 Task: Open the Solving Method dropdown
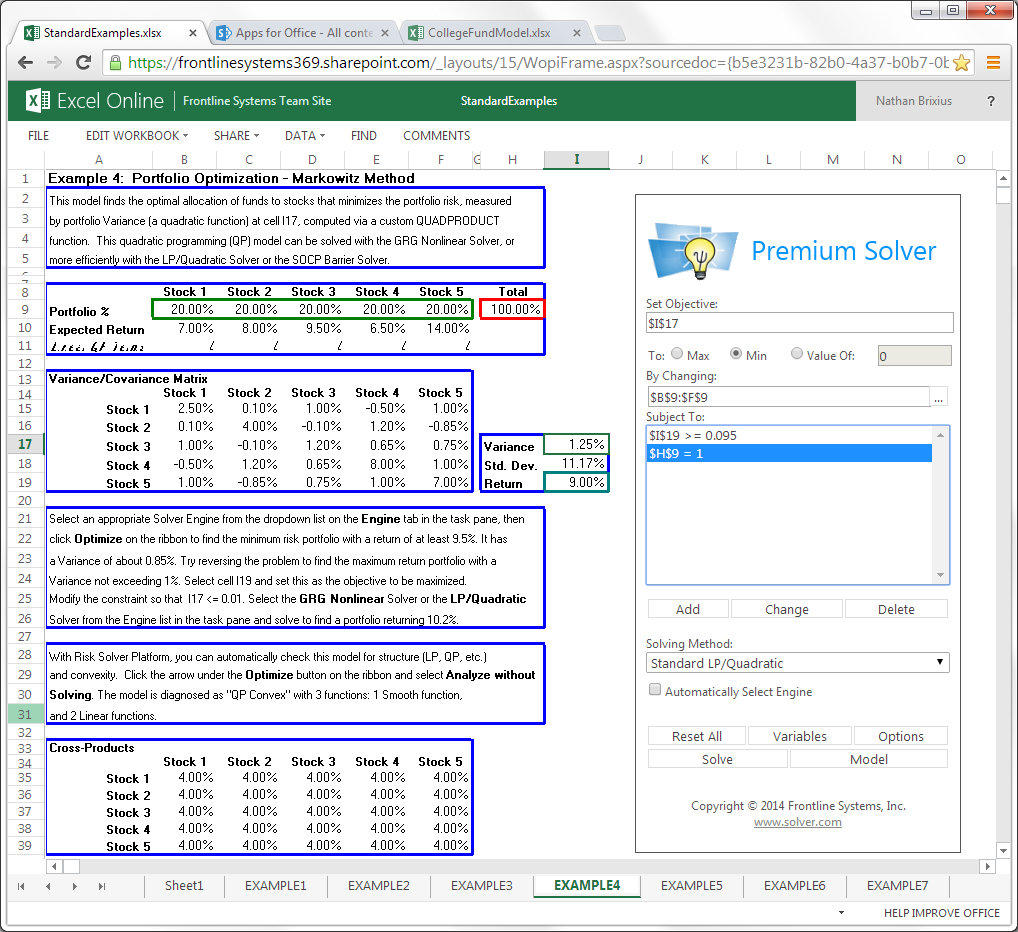pos(938,662)
